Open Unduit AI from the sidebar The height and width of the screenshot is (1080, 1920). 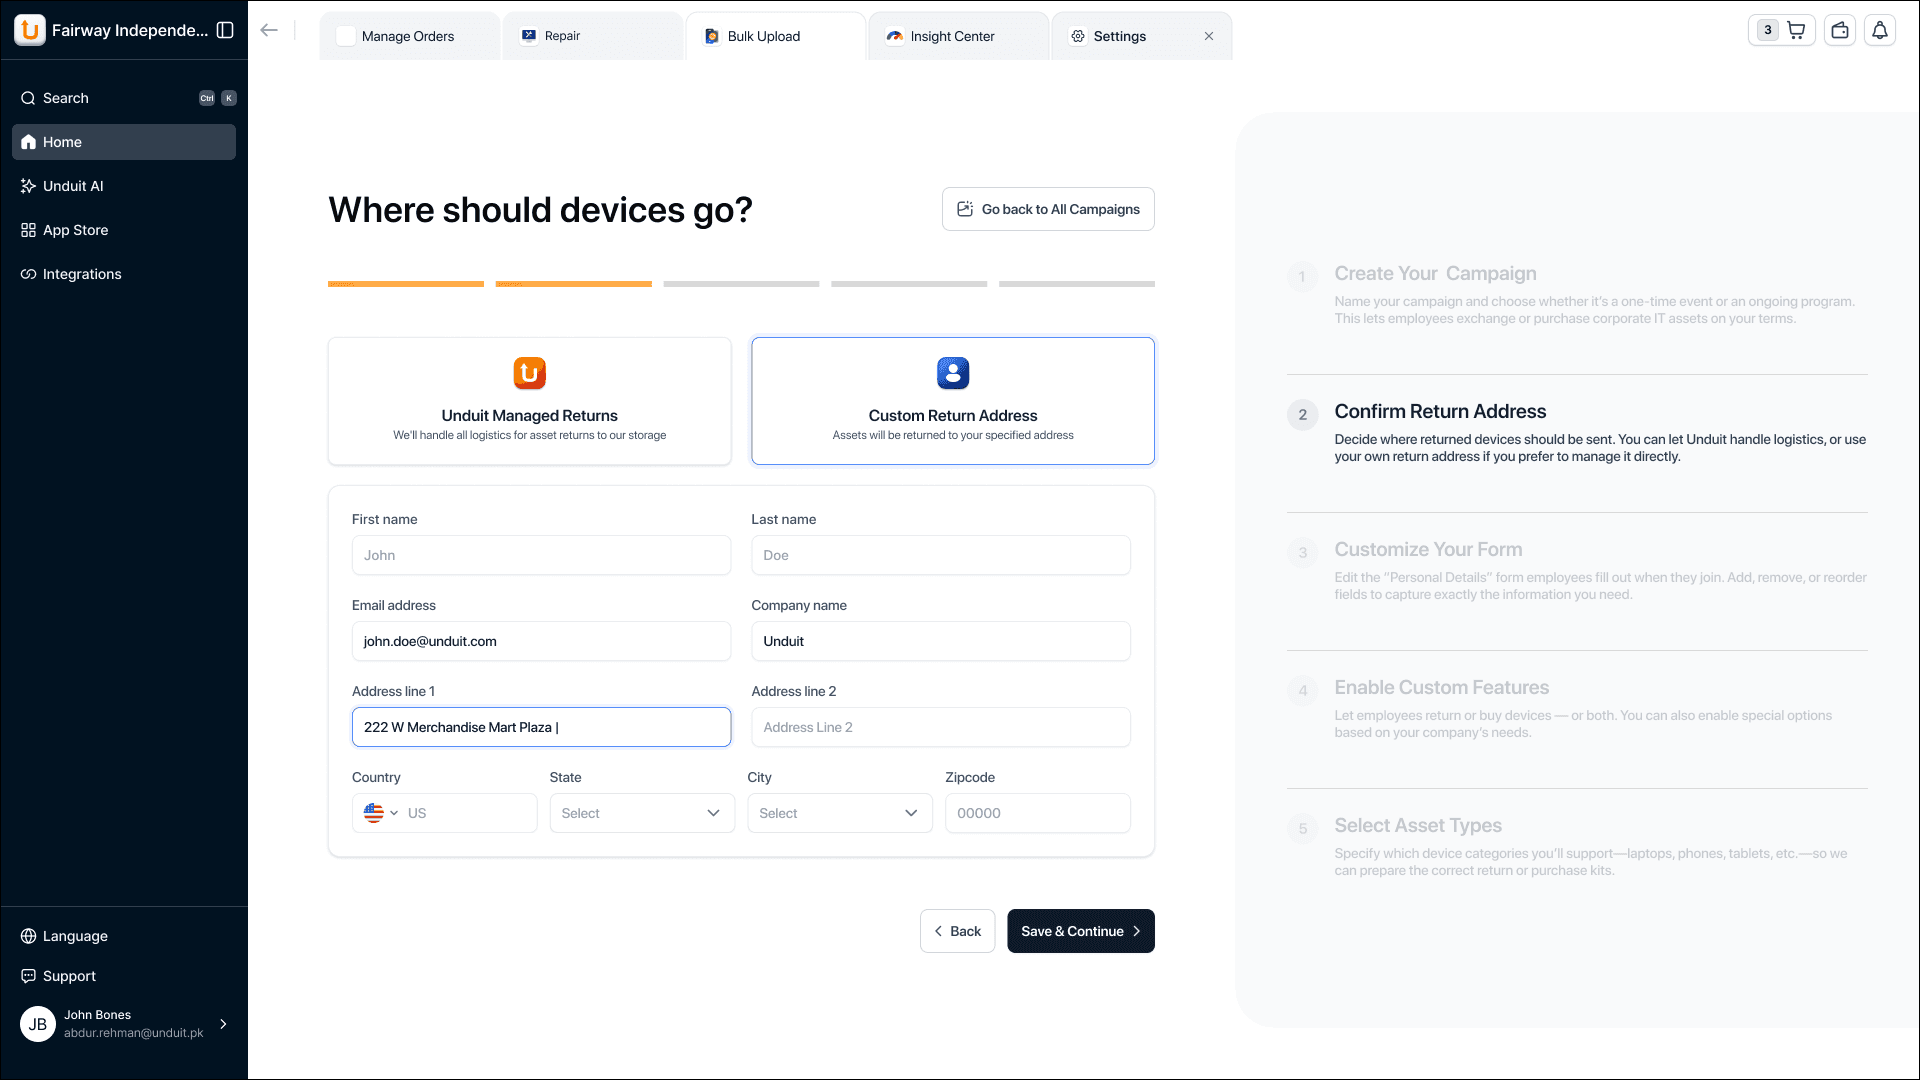72,186
